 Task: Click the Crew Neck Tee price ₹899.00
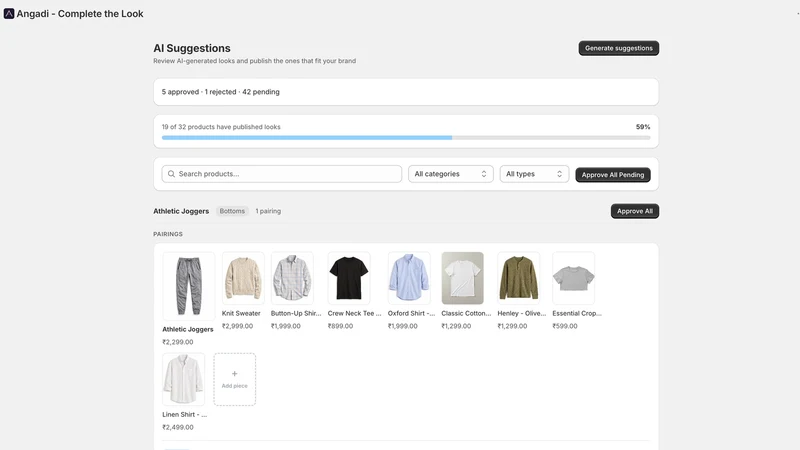pyautogui.click(x=340, y=326)
